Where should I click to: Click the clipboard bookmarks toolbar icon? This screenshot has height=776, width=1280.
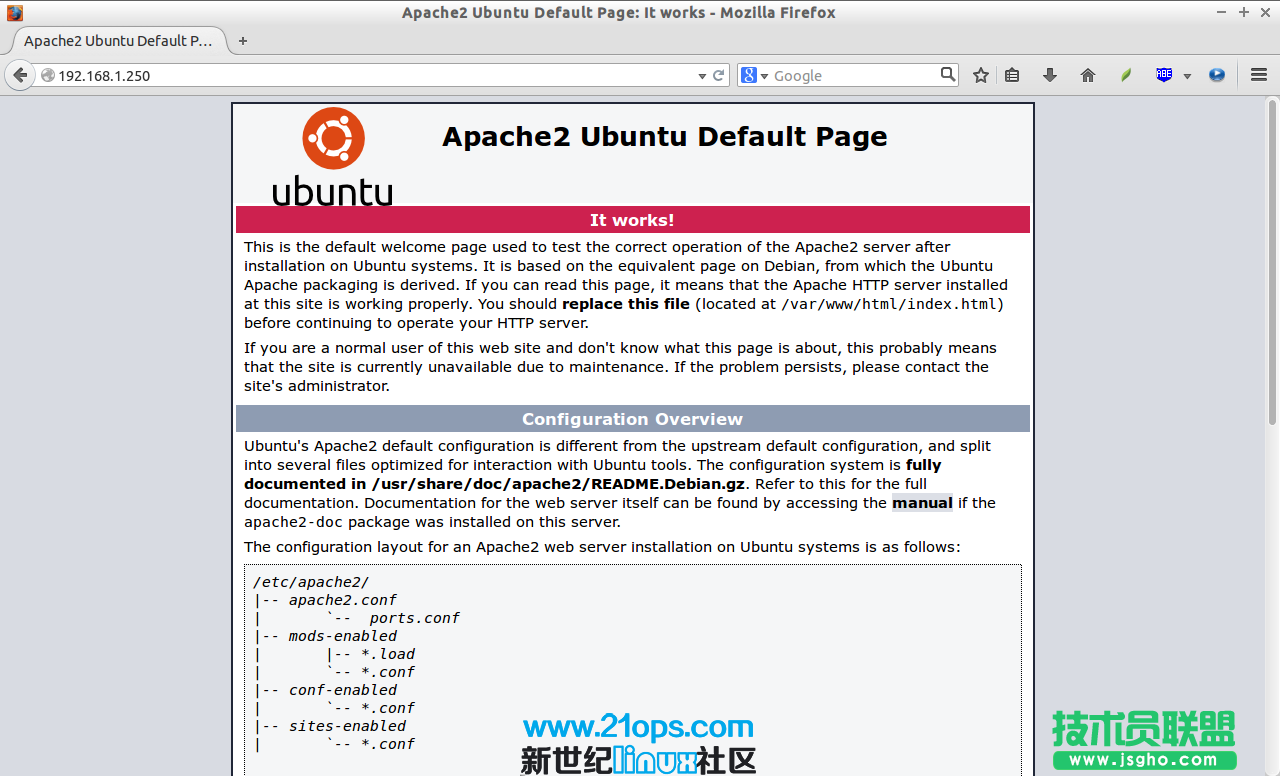tap(1011, 74)
